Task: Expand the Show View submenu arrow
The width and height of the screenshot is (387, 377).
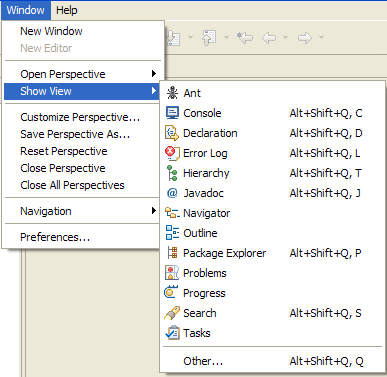Action: pos(154,91)
